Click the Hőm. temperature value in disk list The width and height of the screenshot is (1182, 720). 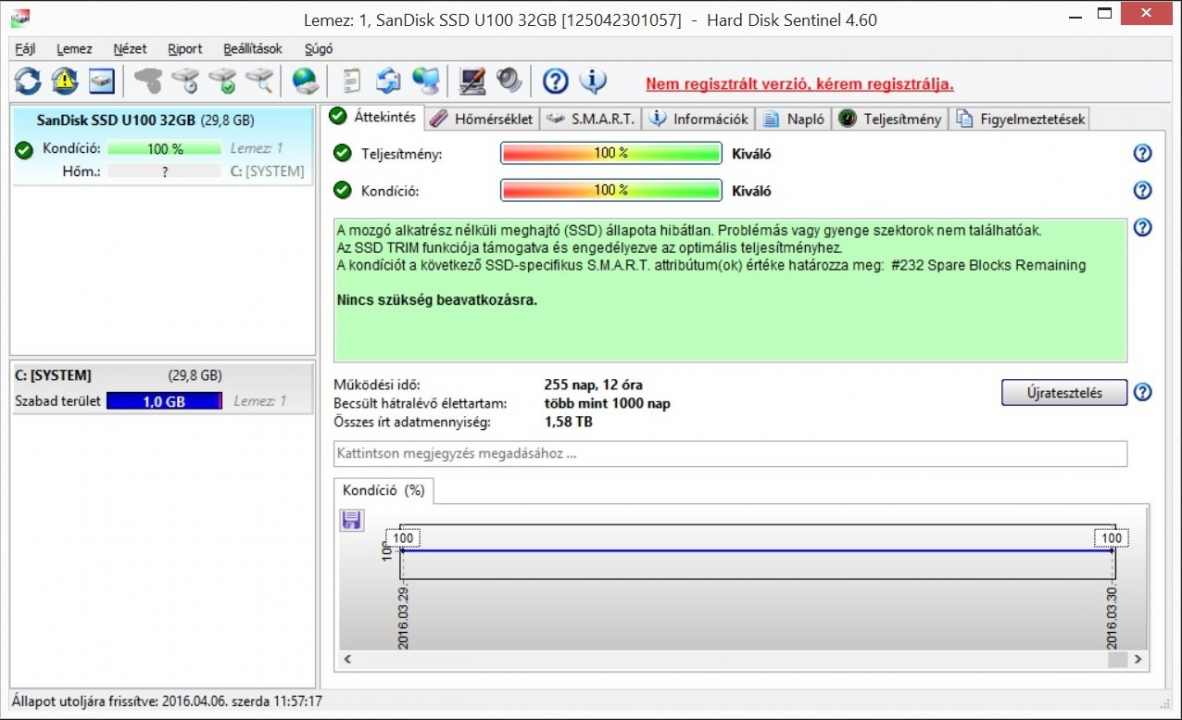[x=164, y=171]
